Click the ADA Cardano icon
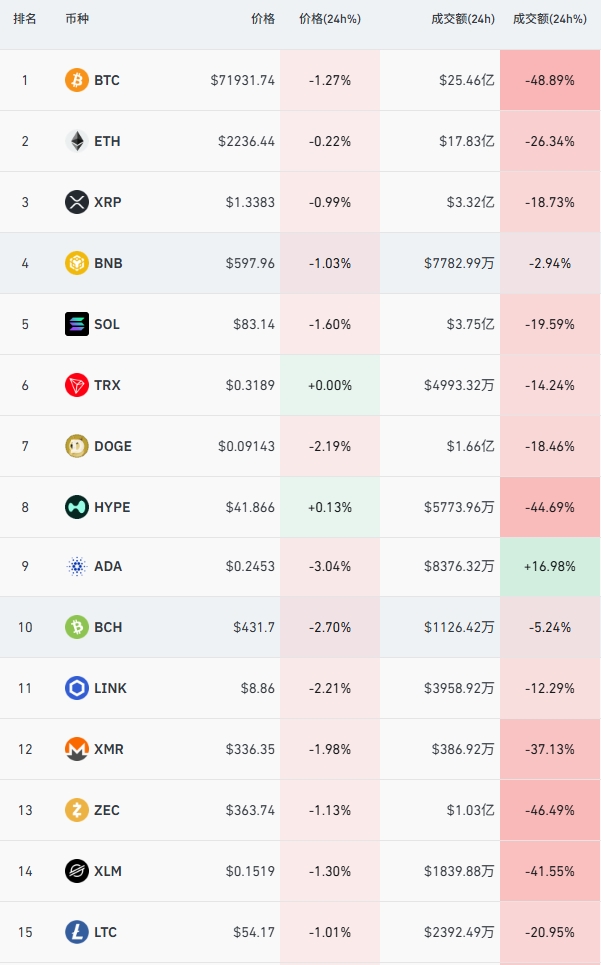This screenshot has width=601, height=965. [77, 566]
